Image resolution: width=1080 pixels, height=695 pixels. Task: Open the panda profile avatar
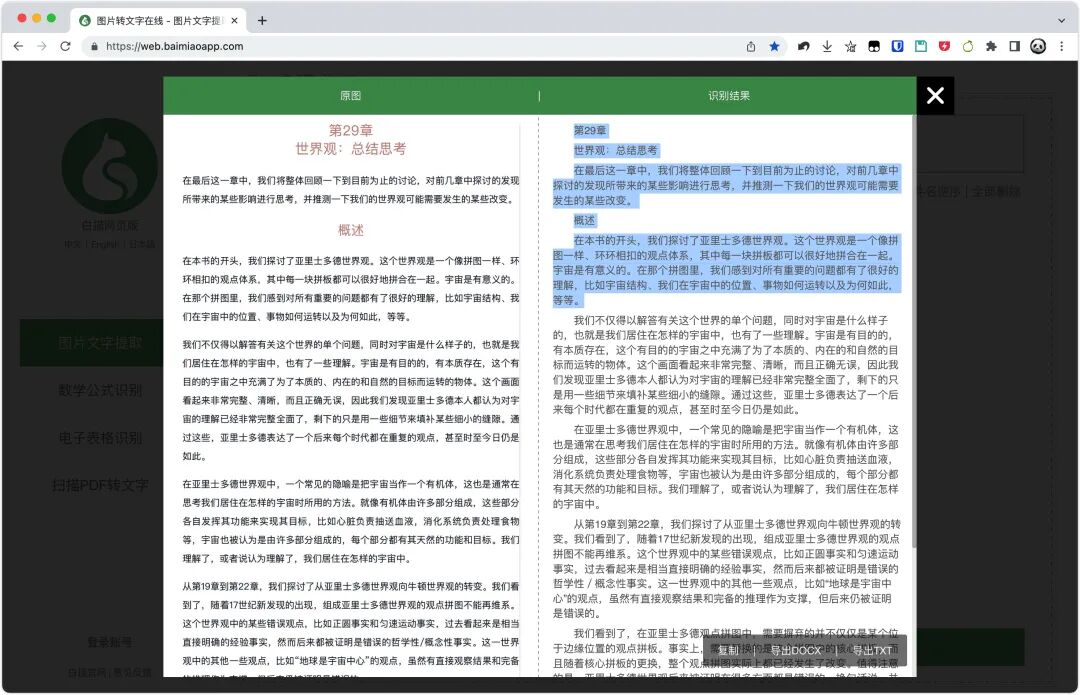tap(1038, 46)
